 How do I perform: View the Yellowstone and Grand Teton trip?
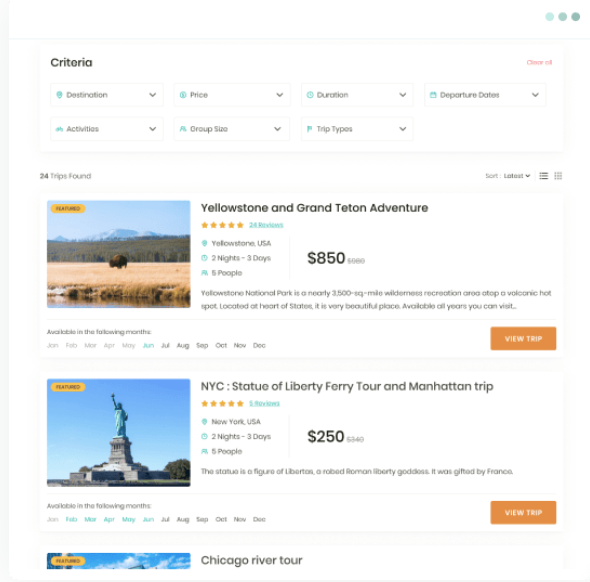pos(523,339)
